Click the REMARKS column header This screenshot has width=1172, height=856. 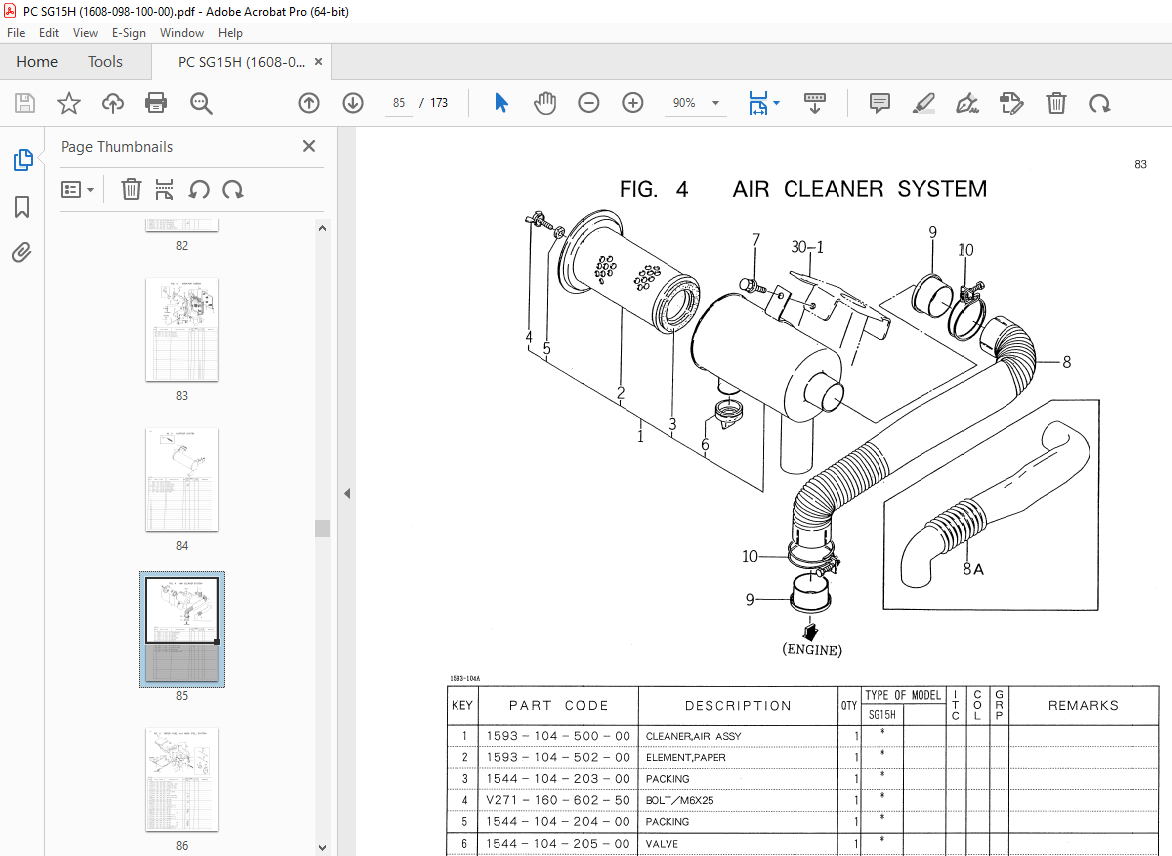[x=1083, y=706]
